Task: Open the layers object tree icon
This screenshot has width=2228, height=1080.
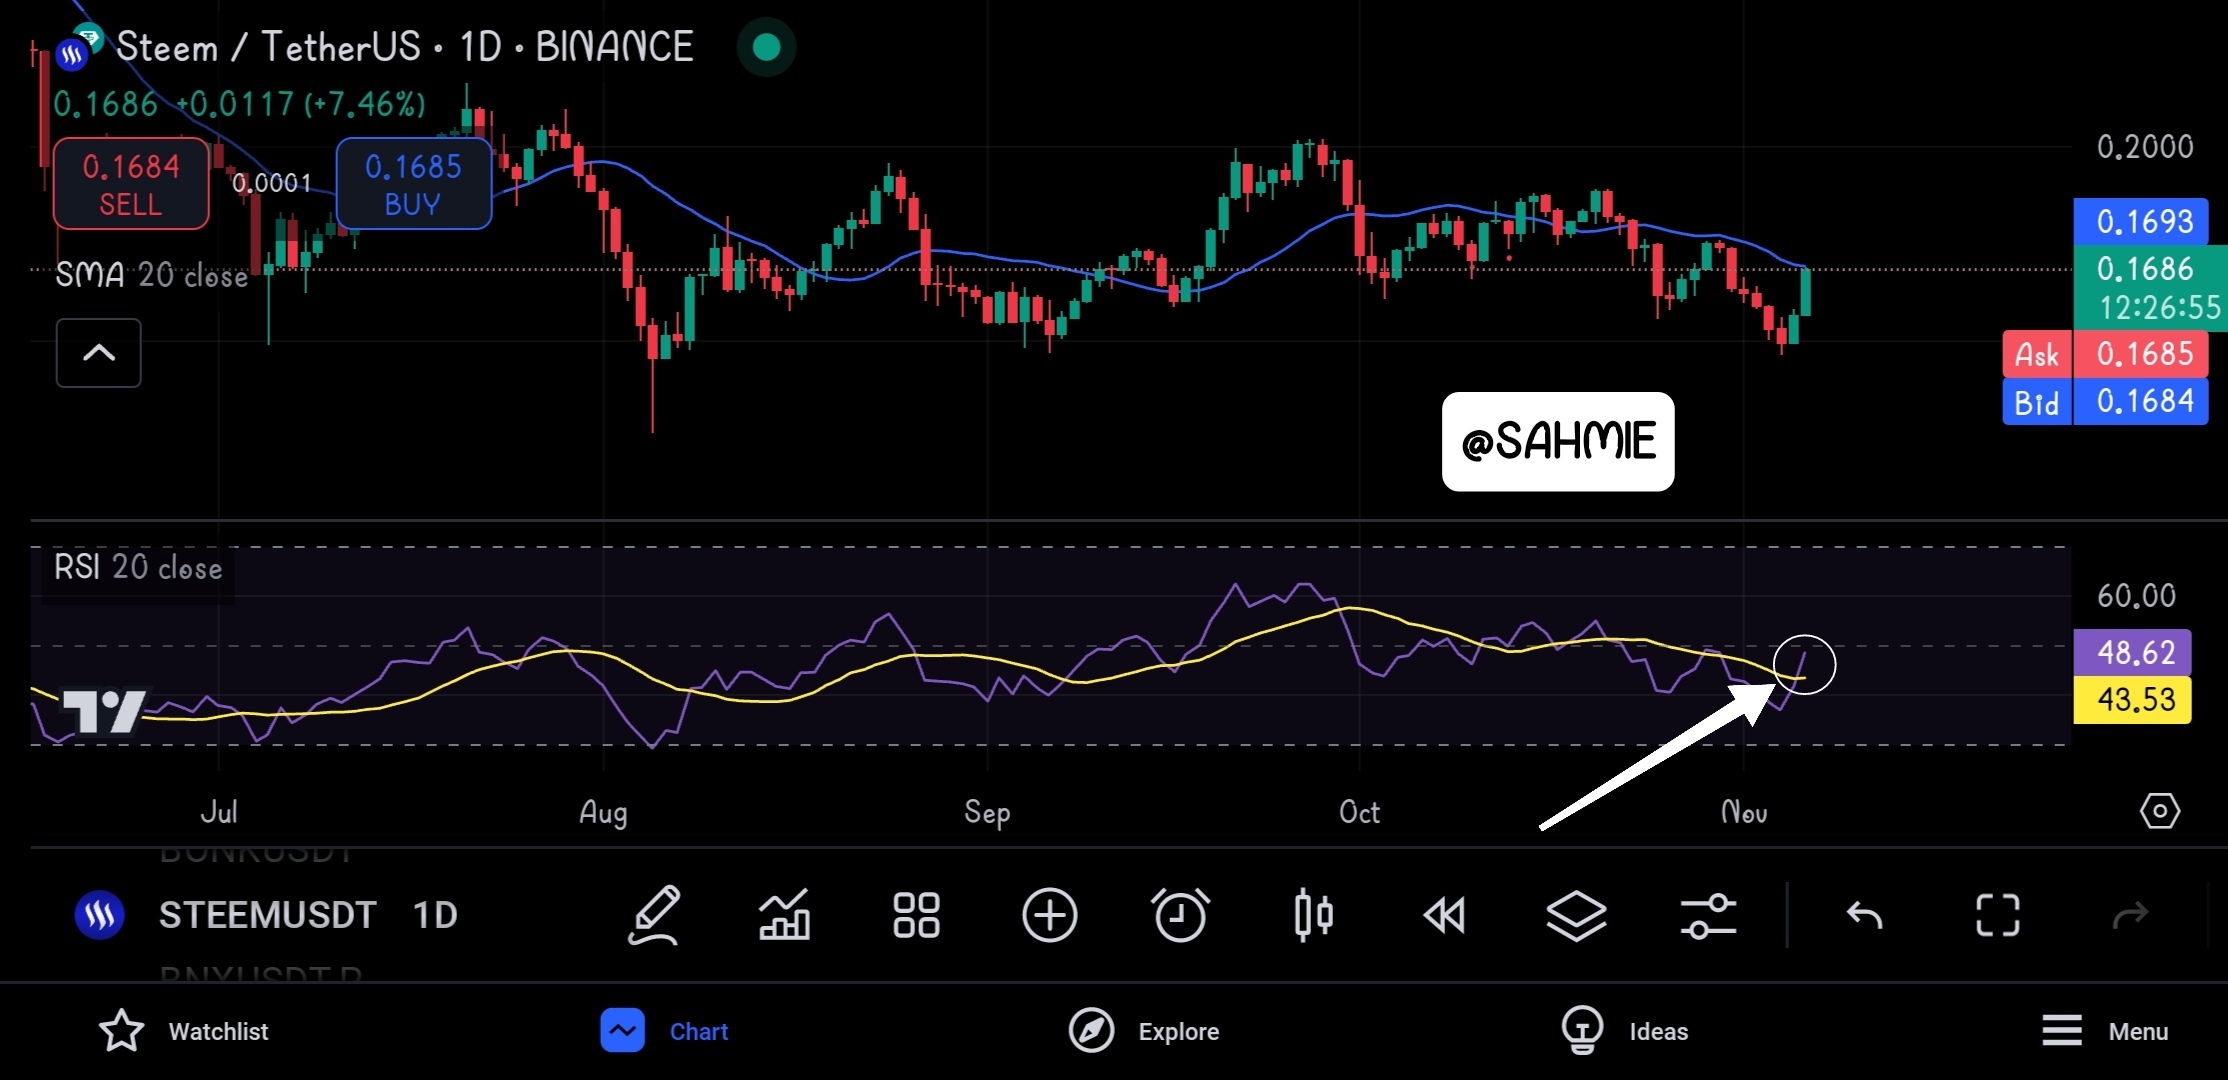Action: [1576, 915]
